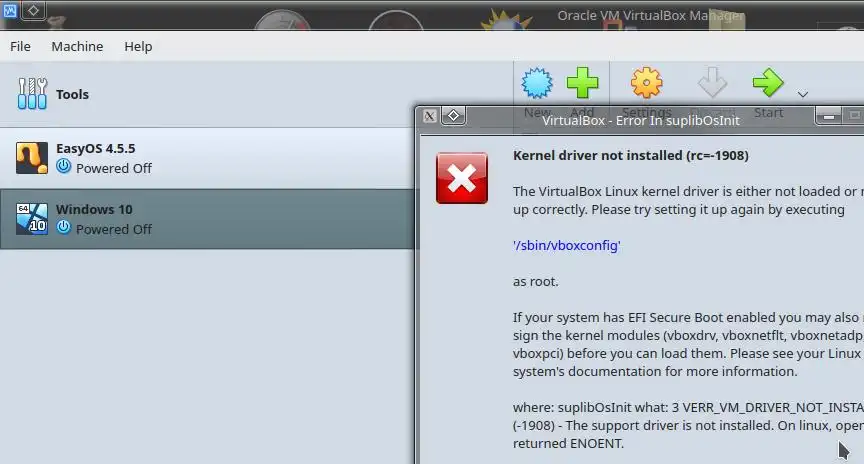The image size is (864, 464).
Task: Click the error dialog title bar text
Action: (x=640, y=120)
